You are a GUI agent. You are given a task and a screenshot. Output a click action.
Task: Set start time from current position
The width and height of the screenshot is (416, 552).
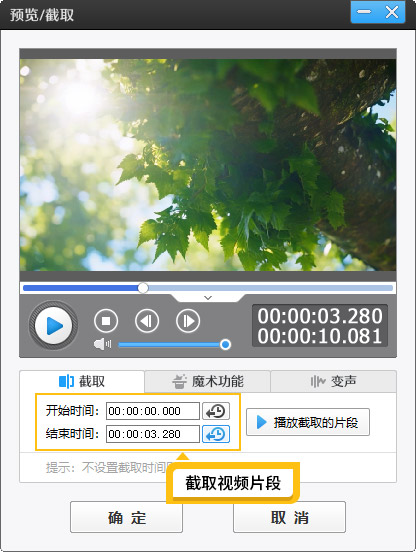(216, 411)
